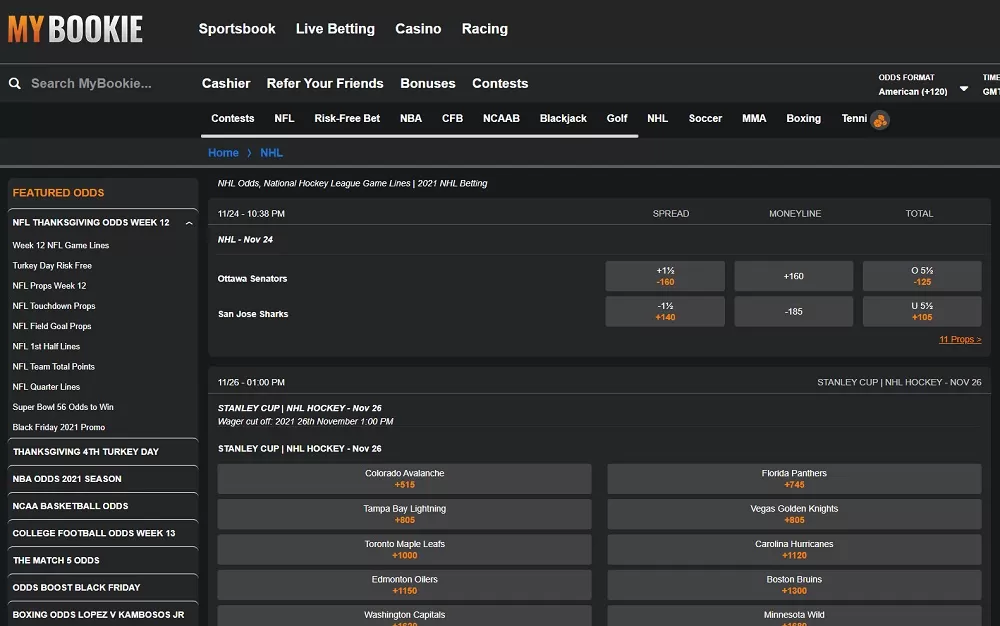The width and height of the screenshot is (1000, 626).
Task: Open Super Bowl 56 Odds to Win
Action: tap(63, 407)
